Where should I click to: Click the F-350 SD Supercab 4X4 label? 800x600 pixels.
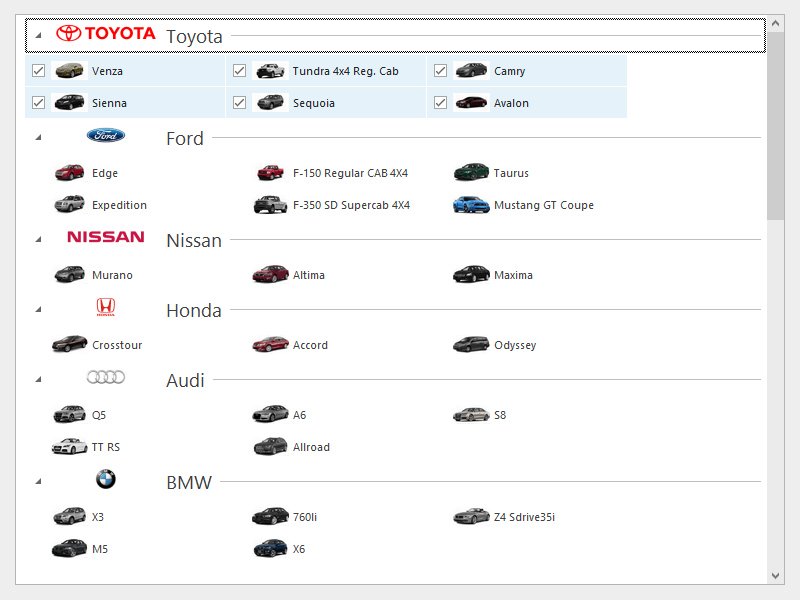point(351,205)
